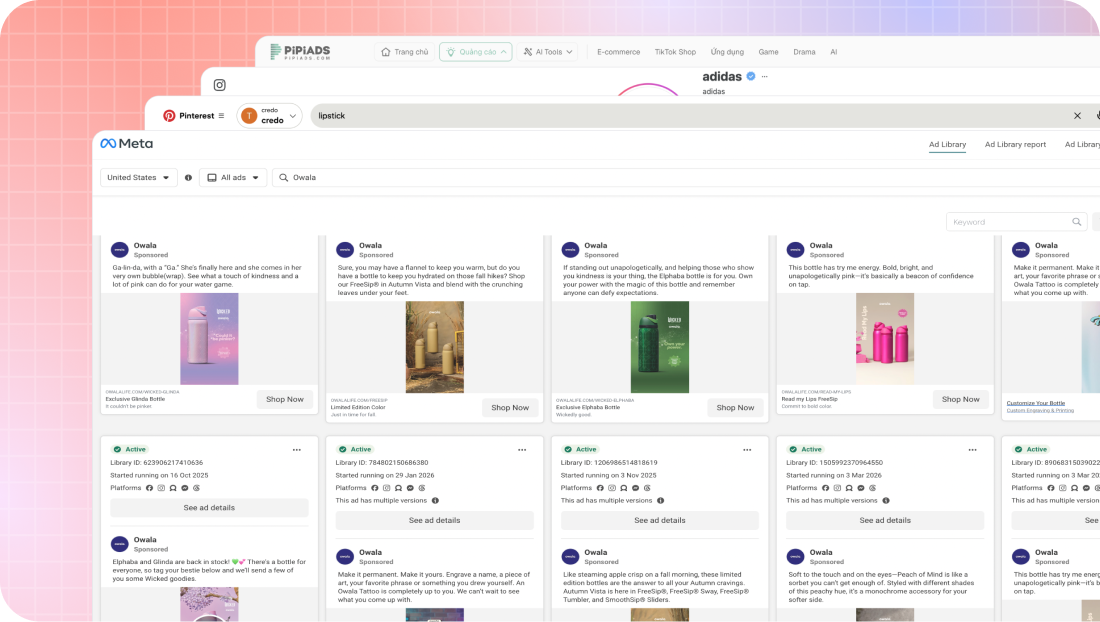The width and height of the screenshot is (1100, 622).
Task: Click multiple versions info icon for ad 784802150686380
Action: (x=435, y=501)
